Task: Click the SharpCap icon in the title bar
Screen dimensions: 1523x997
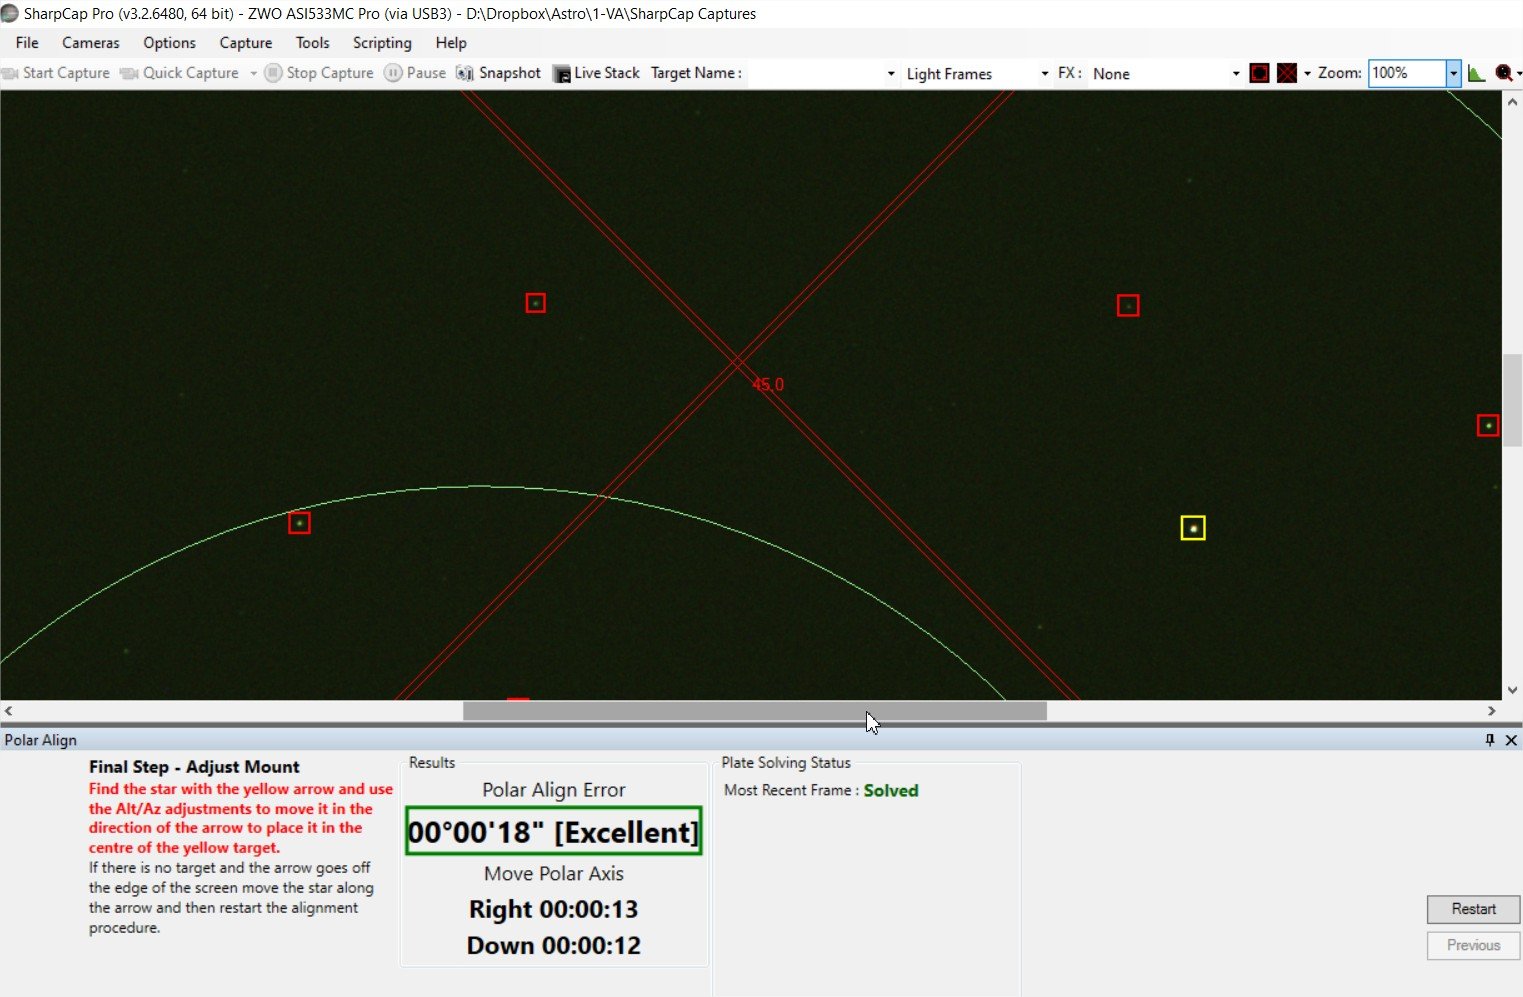Action: (x=10, y=14)
